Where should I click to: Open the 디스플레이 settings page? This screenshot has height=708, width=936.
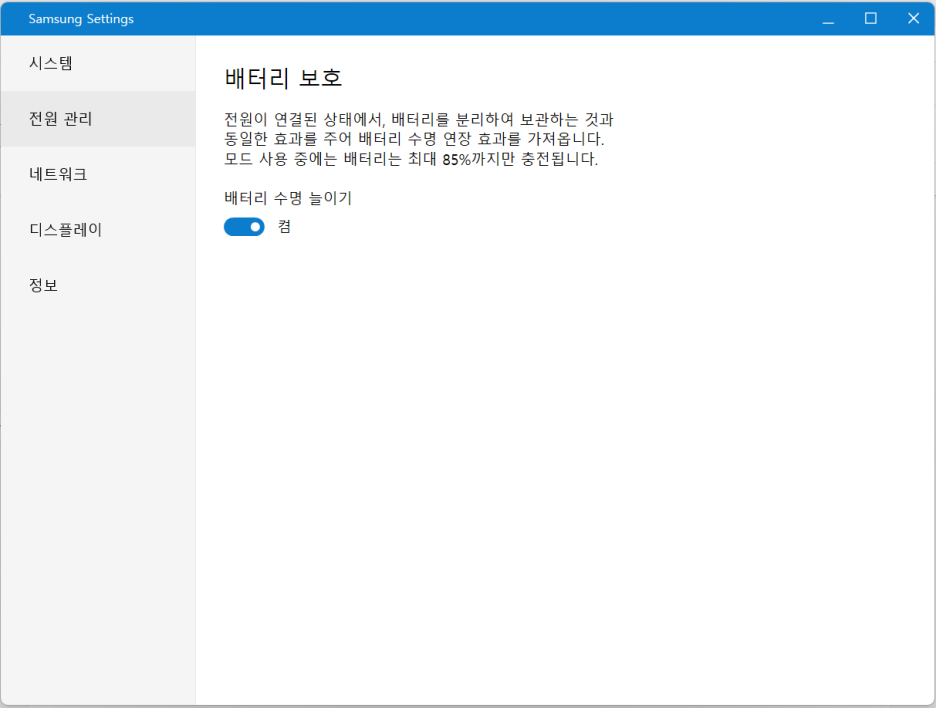pyautogui.click(x=98, y=230)
